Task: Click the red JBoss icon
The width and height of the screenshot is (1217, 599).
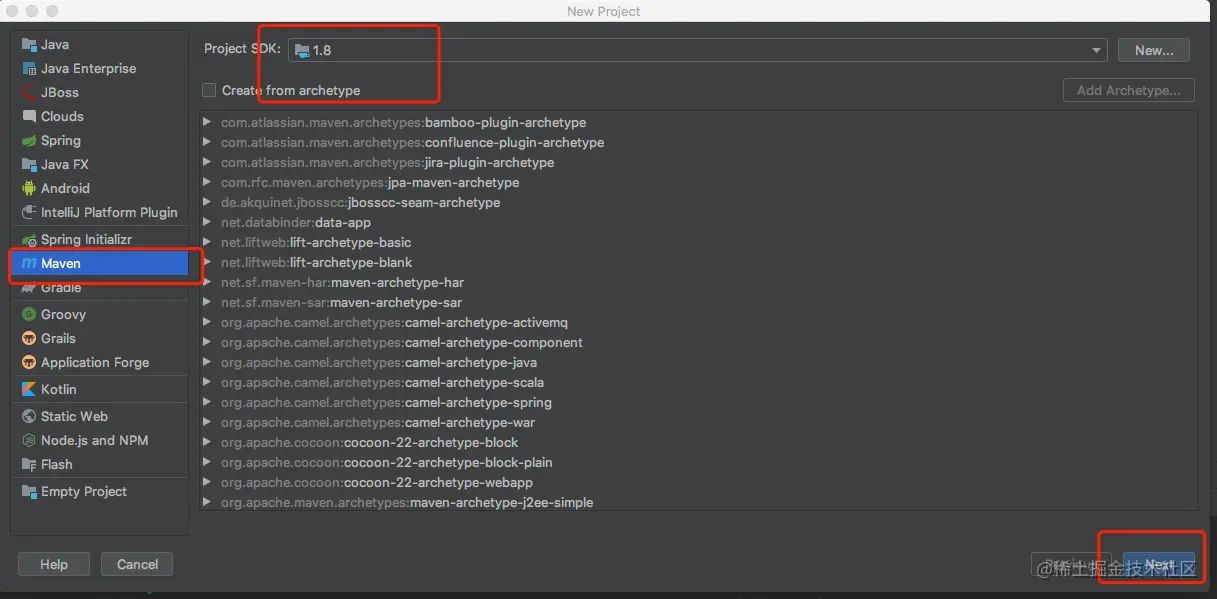Action: click(x=29, y=93)
